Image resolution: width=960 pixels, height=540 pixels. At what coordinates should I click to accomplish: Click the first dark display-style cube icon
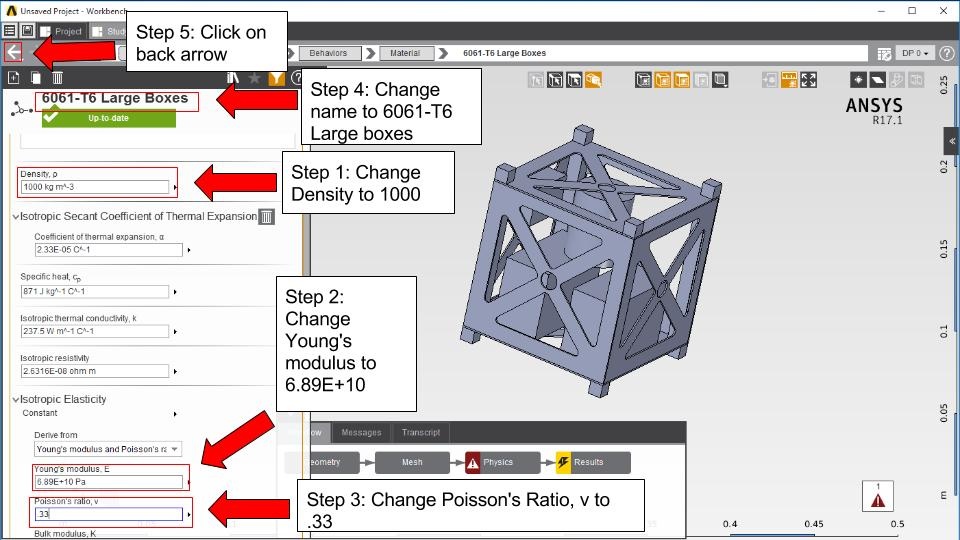(643, 80)
